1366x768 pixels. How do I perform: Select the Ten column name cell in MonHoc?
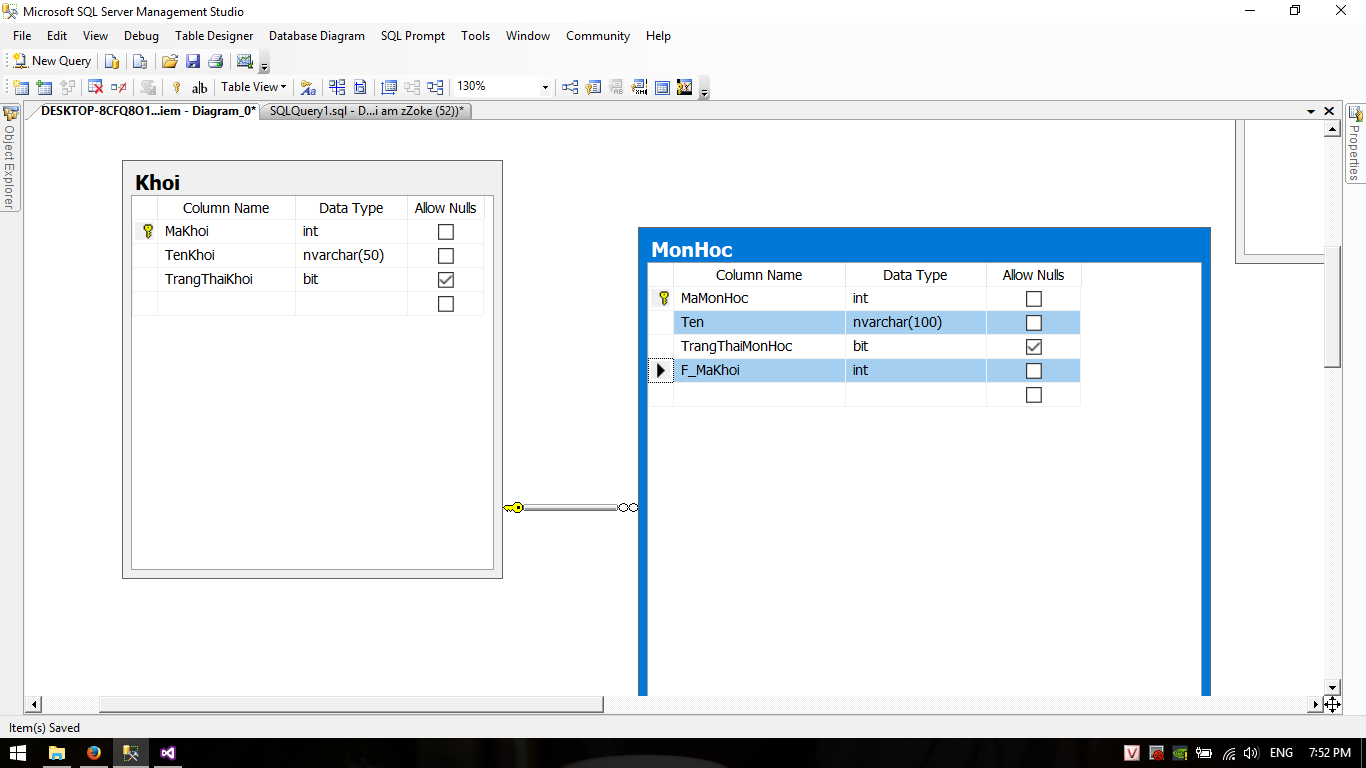758,323
